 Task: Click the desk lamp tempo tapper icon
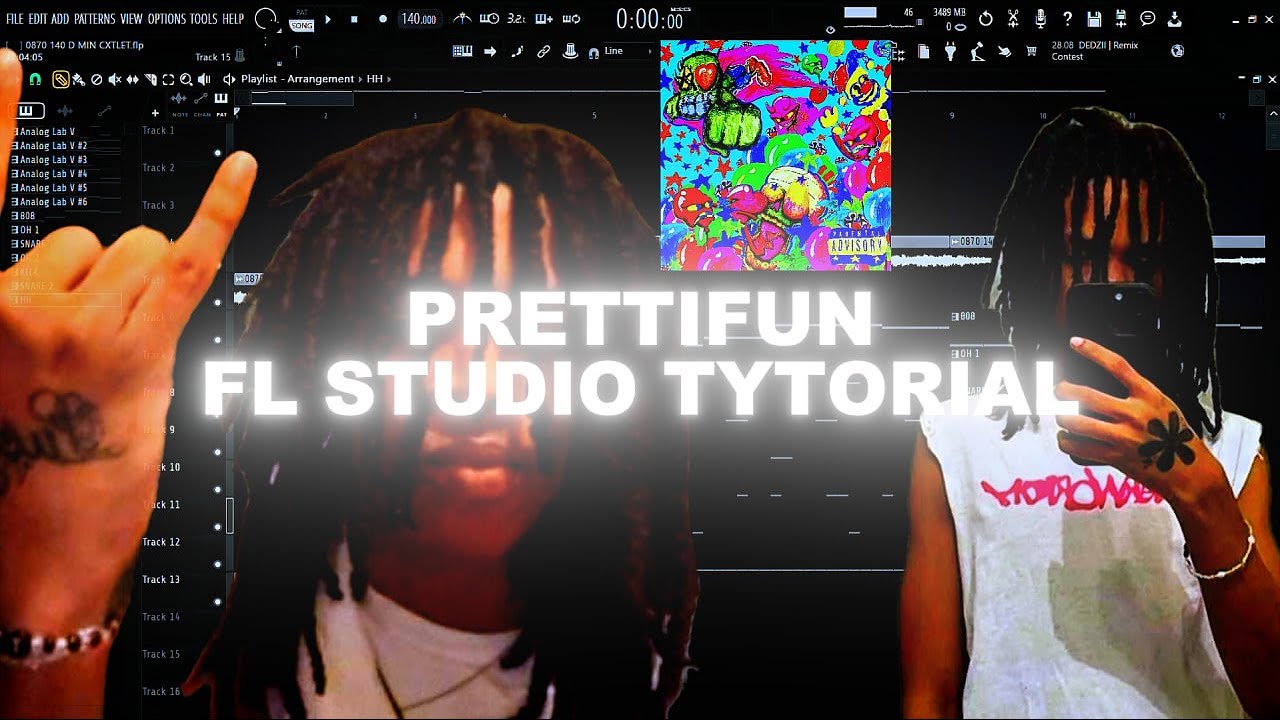pyautogui.click(x=977, y=51)
